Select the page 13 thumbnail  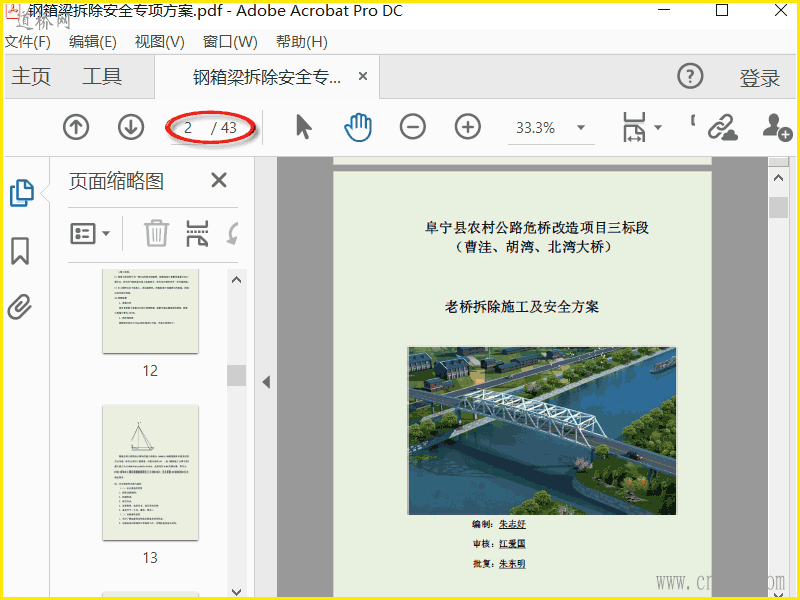tap(150, 472)
